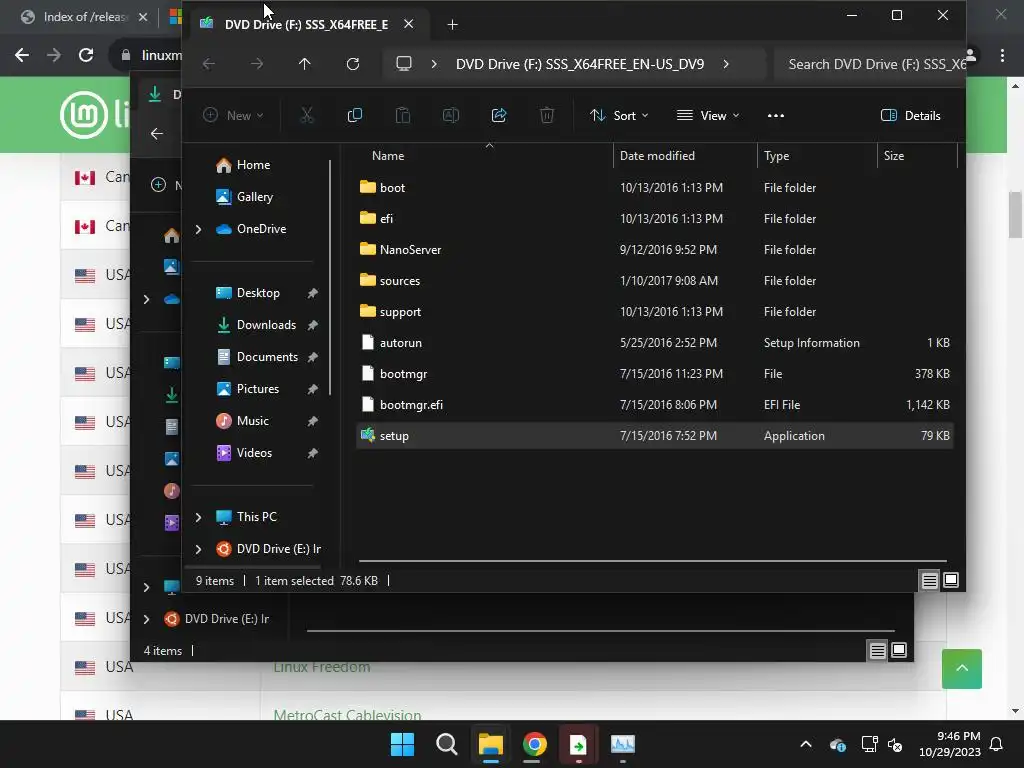Open taskbar Search

tap(447, 744)
